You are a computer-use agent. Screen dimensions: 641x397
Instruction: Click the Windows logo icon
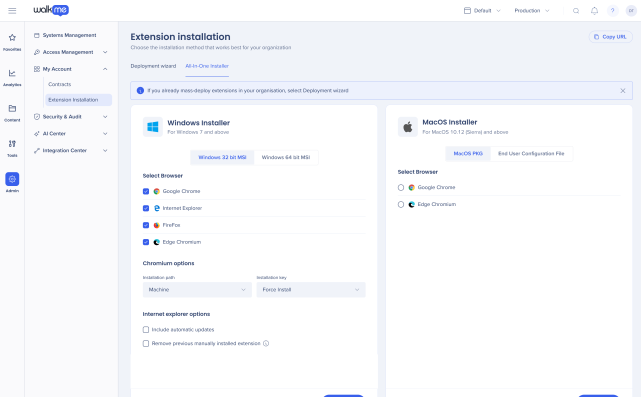[152, 127]
